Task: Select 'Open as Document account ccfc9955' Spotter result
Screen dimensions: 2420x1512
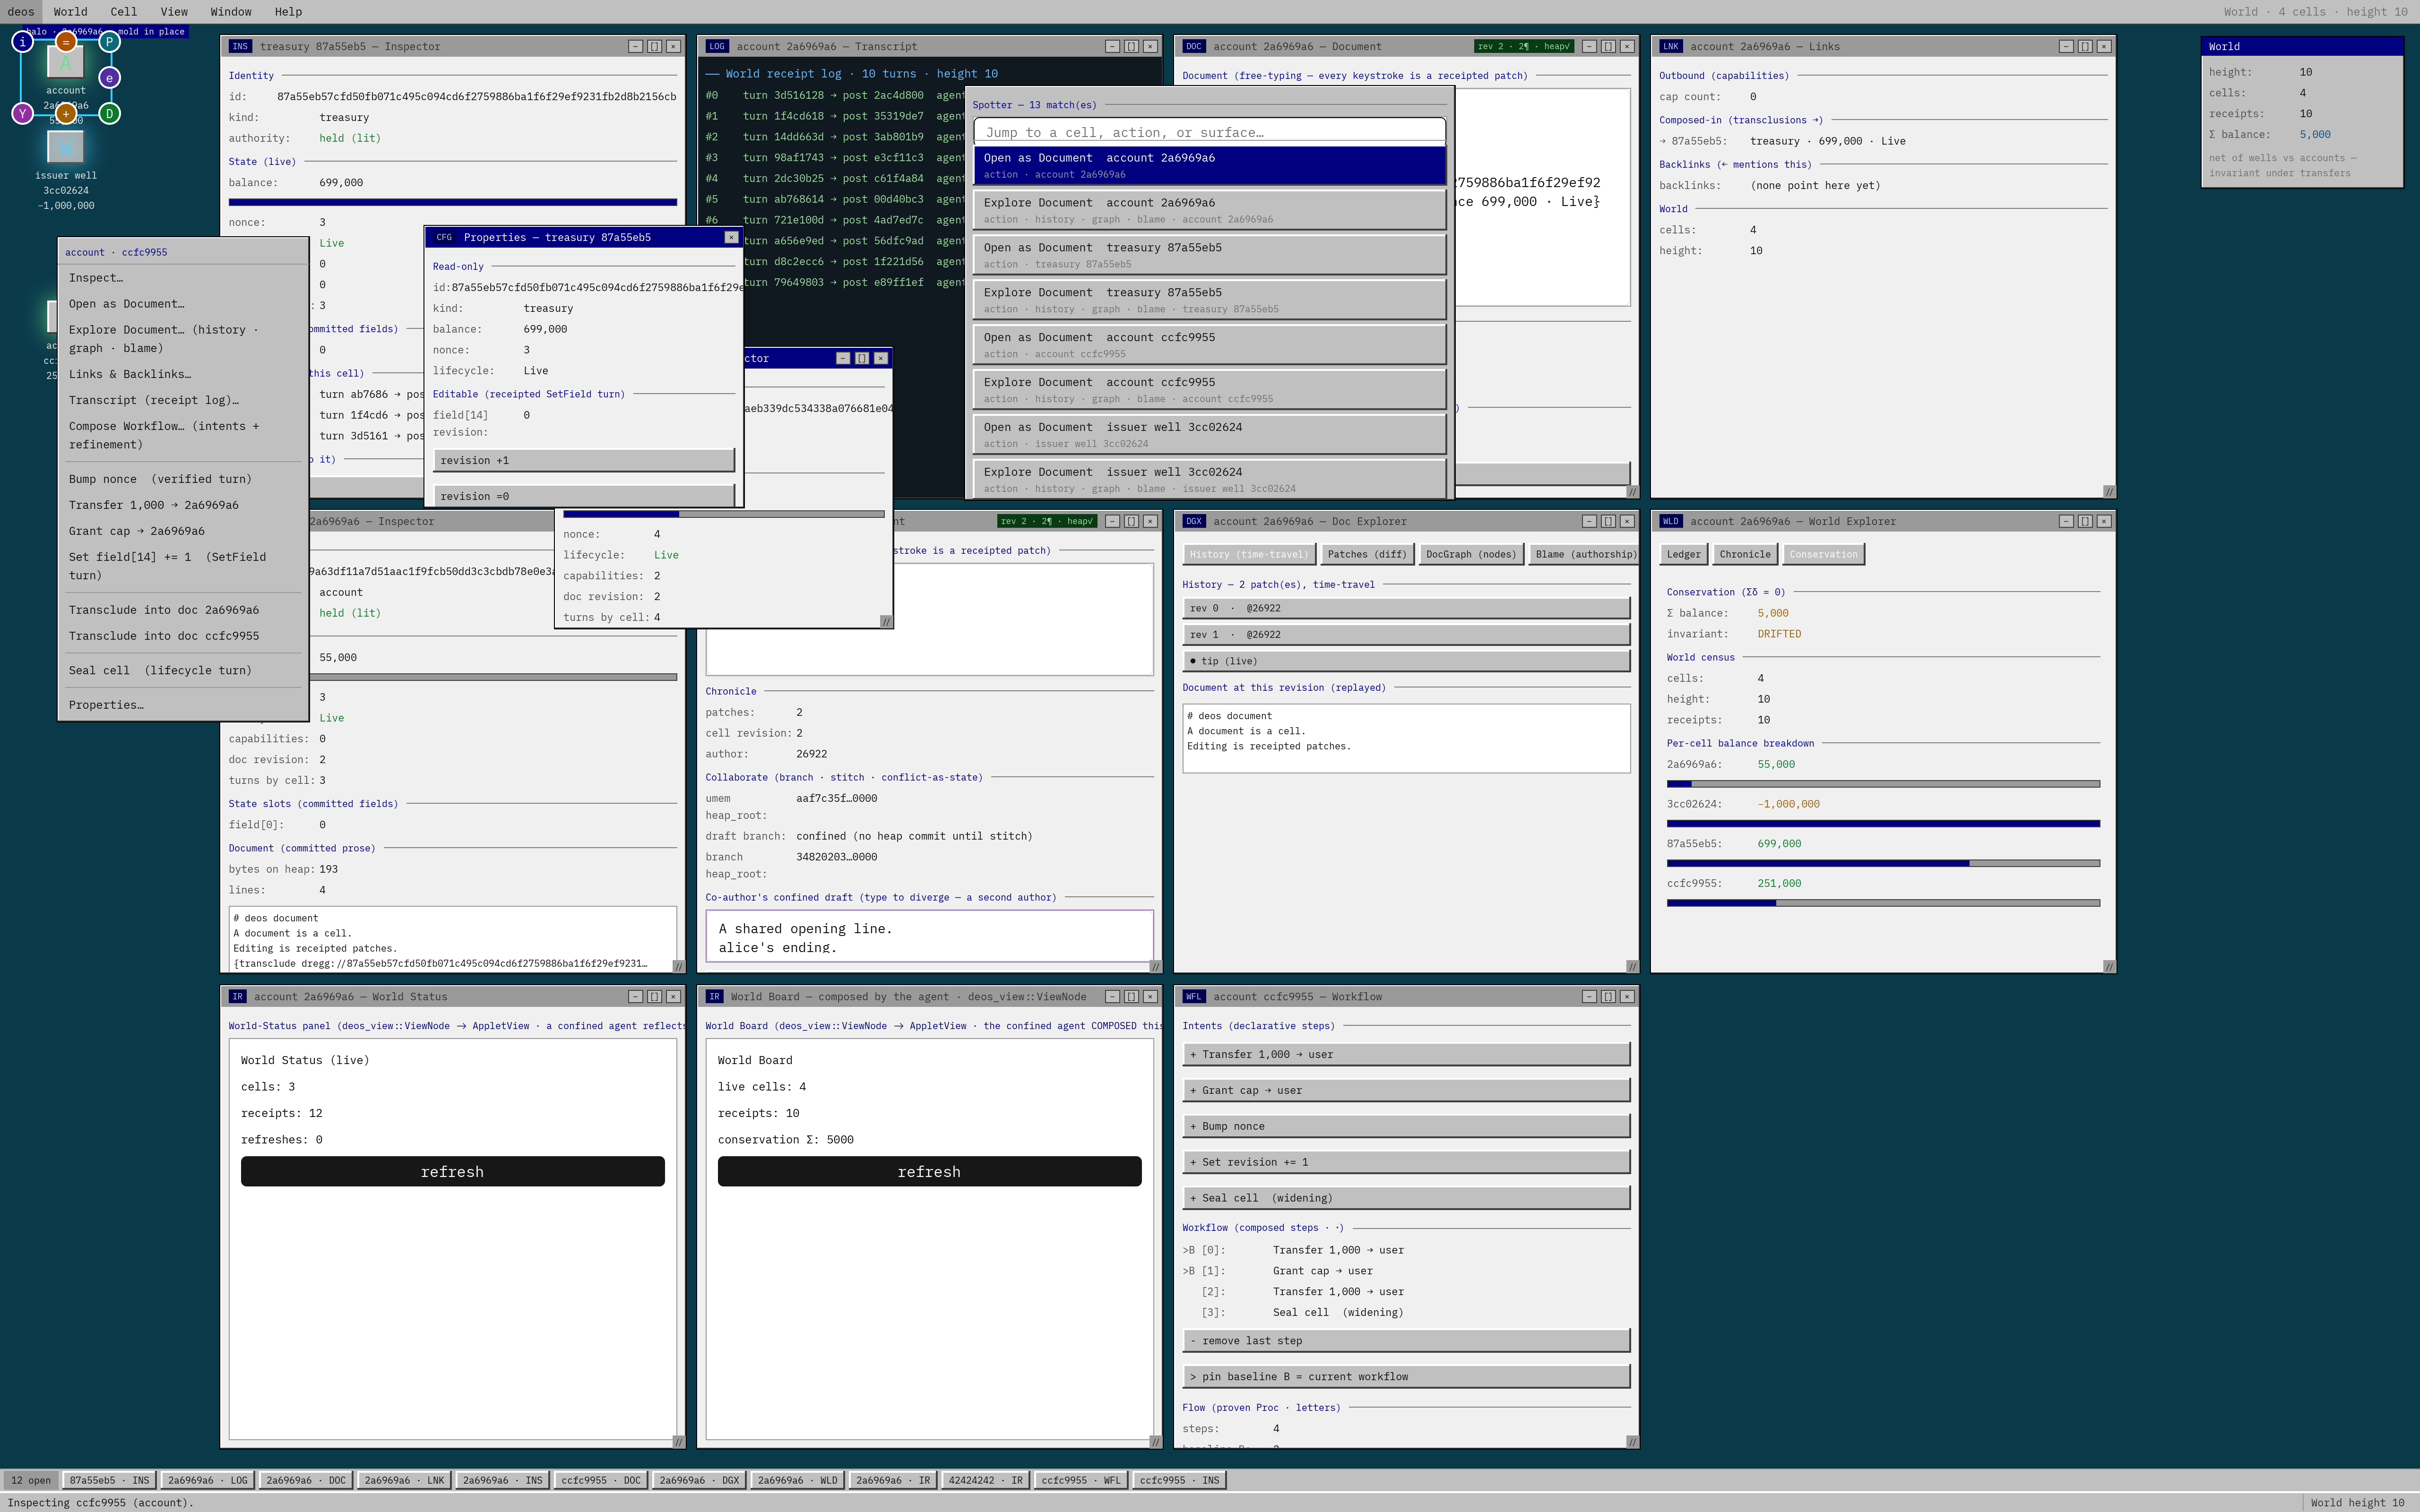Action: [x=1210, y=345]
